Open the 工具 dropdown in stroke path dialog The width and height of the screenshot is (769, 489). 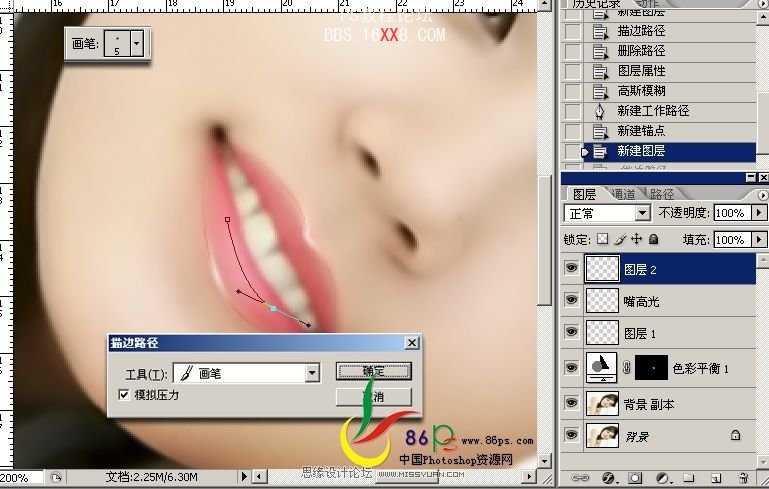(312, 373)
